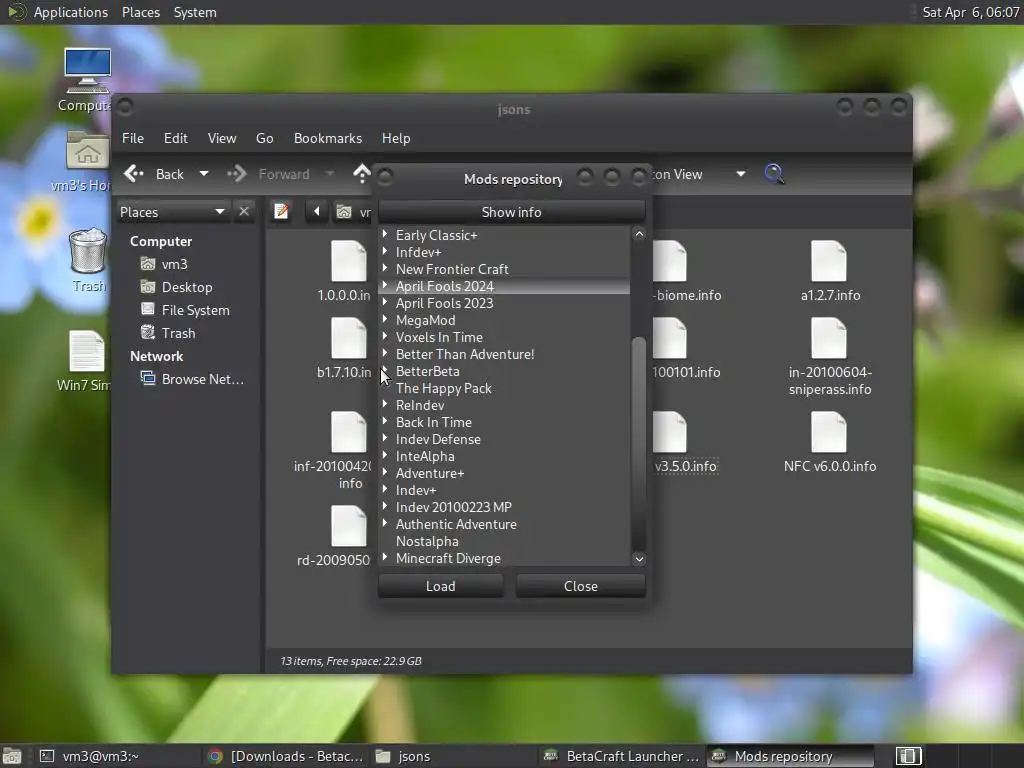This screenshot has width=1024, height=768.
Task: Expand MegaMod entry arrow
Action: (385, 319)
